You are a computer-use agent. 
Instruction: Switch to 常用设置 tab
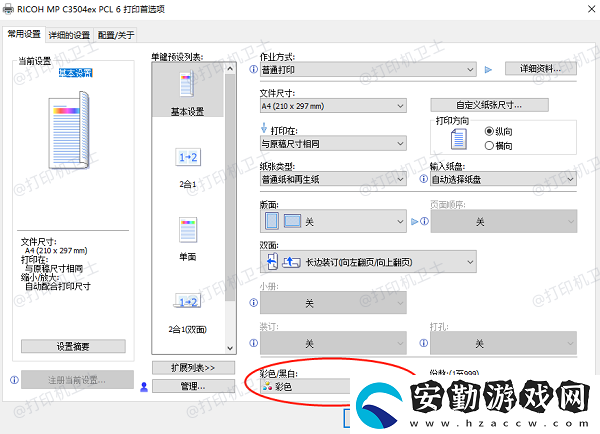pyautogui.click(x=24, y=34)
